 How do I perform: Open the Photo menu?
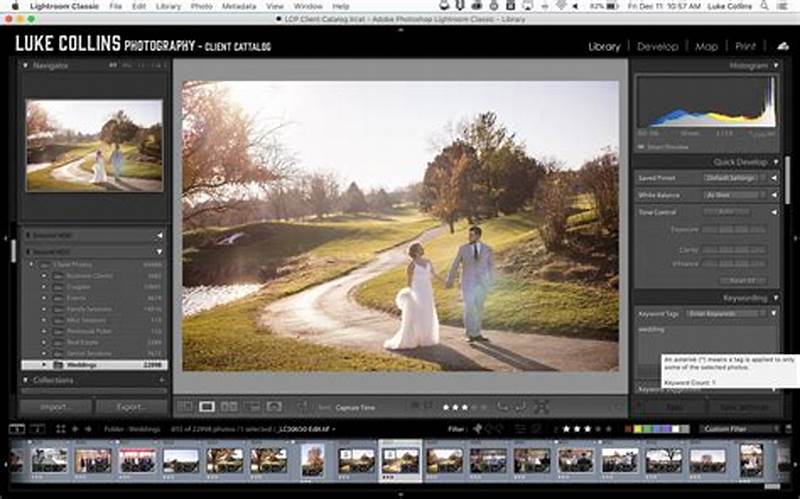pyautogui.click(x=201, y=7)
